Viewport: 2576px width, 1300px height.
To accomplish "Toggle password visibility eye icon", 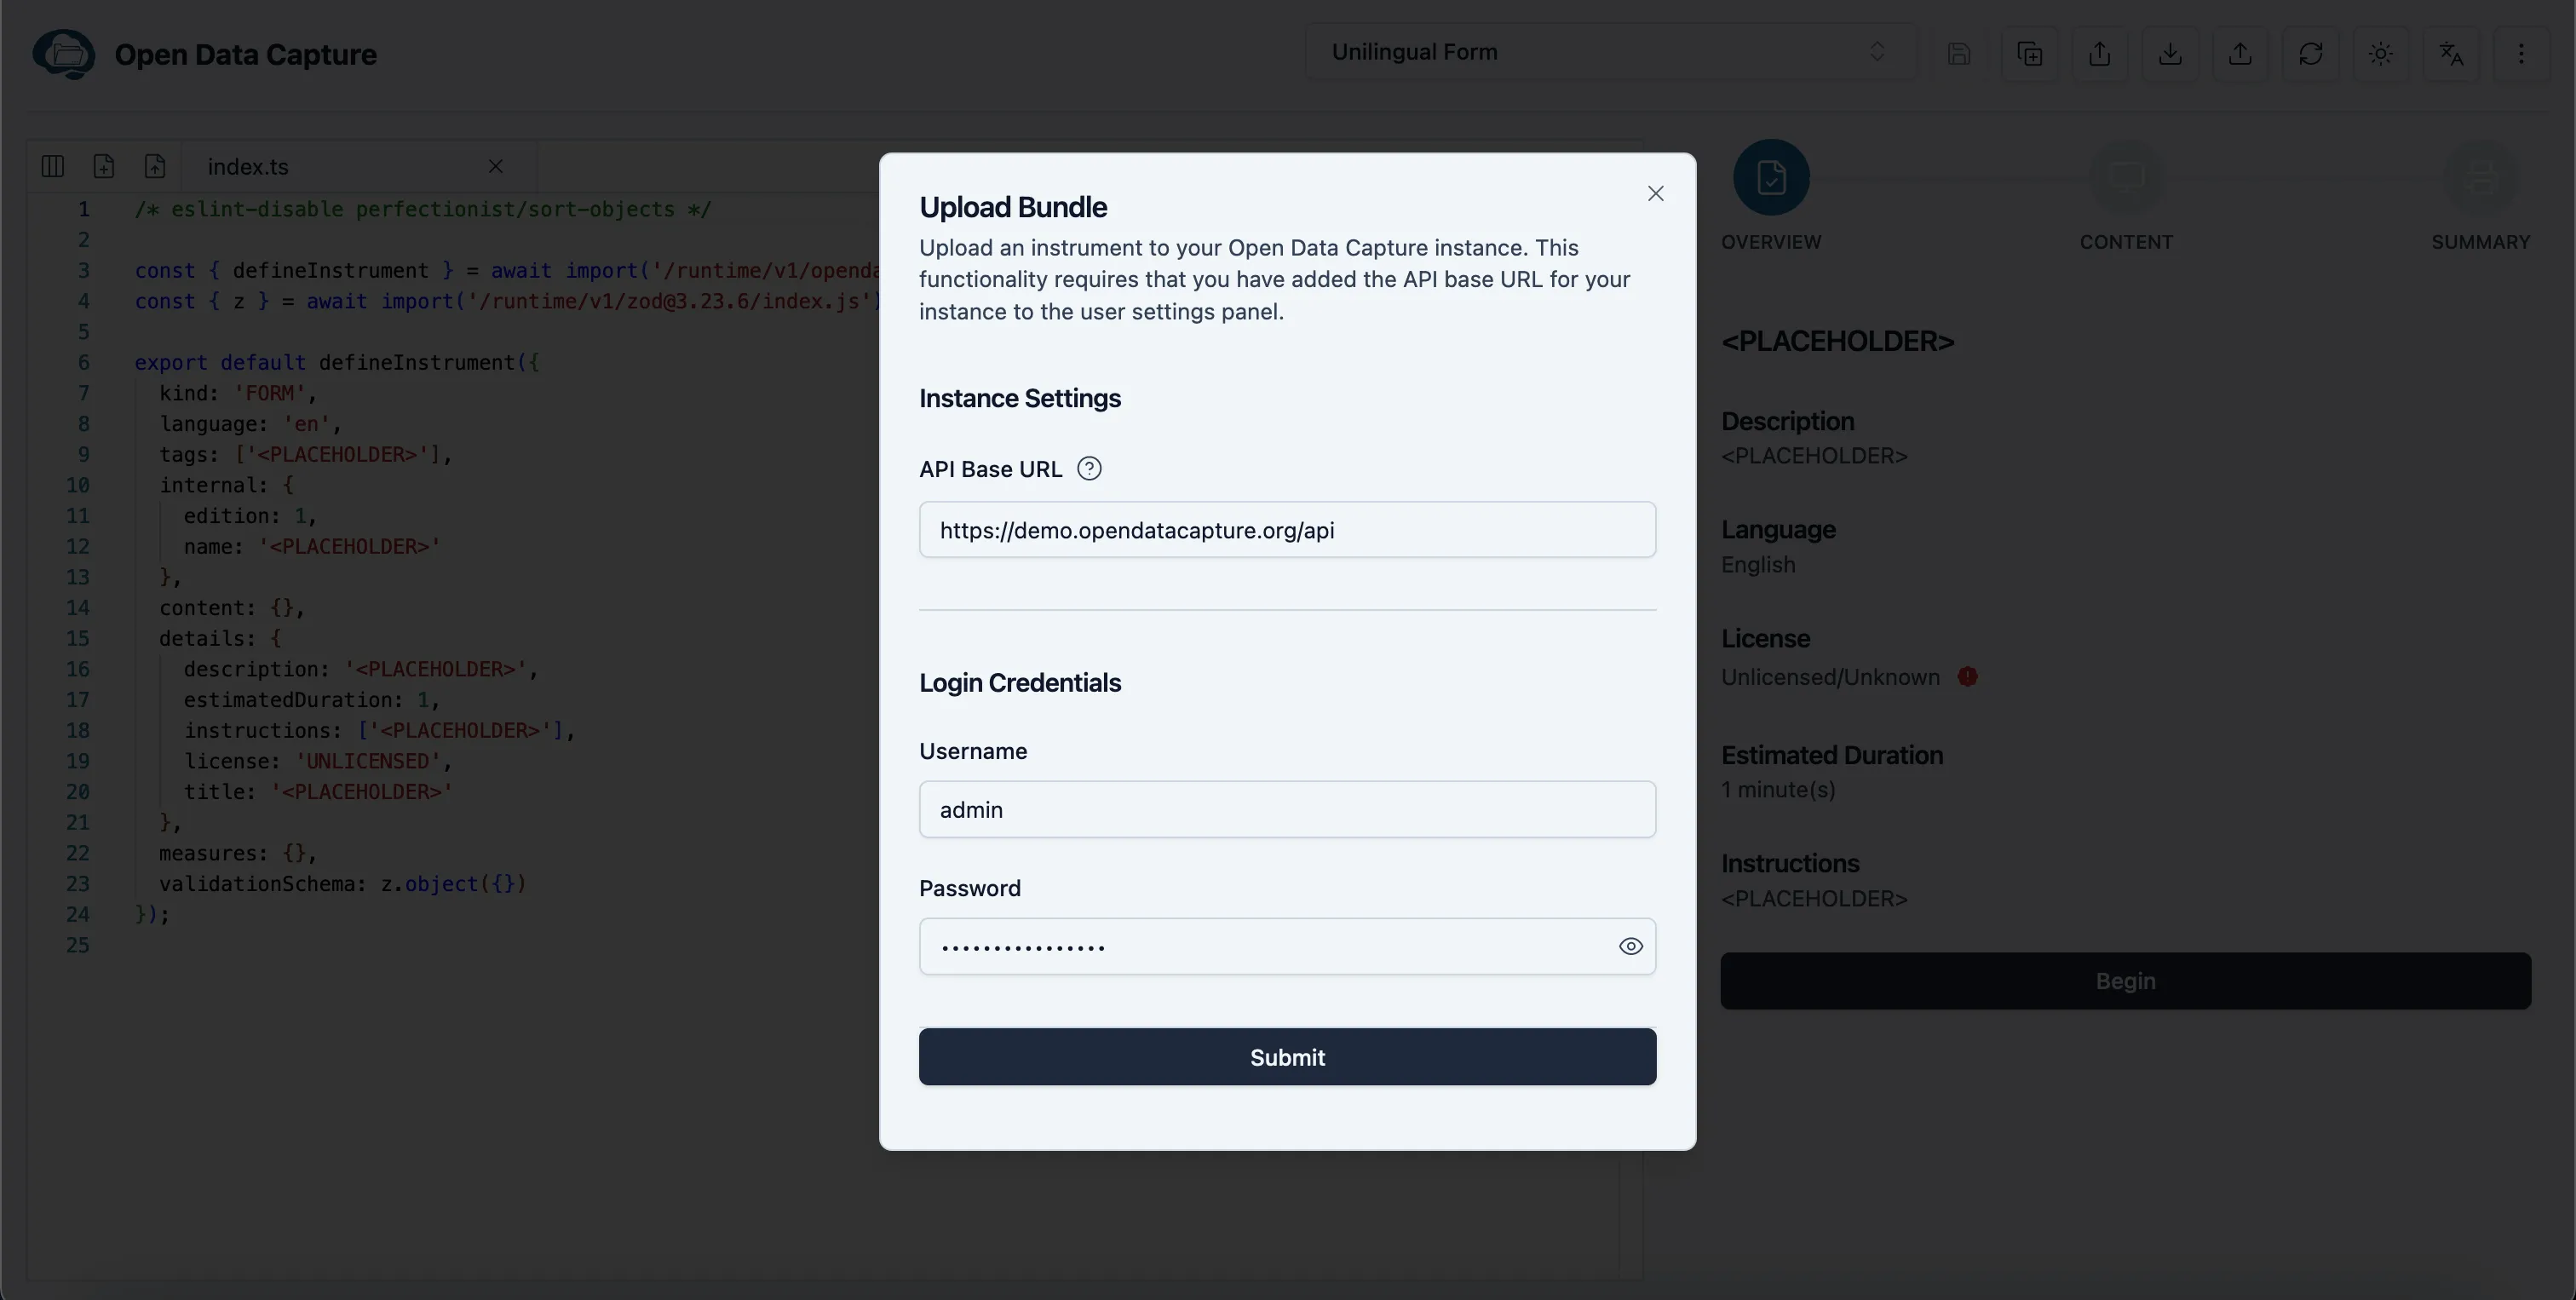I will point(1630,945).
